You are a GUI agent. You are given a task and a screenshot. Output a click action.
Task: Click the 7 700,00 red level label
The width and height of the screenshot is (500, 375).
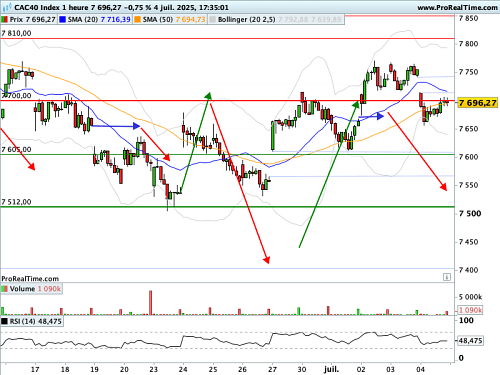(16, 96)
